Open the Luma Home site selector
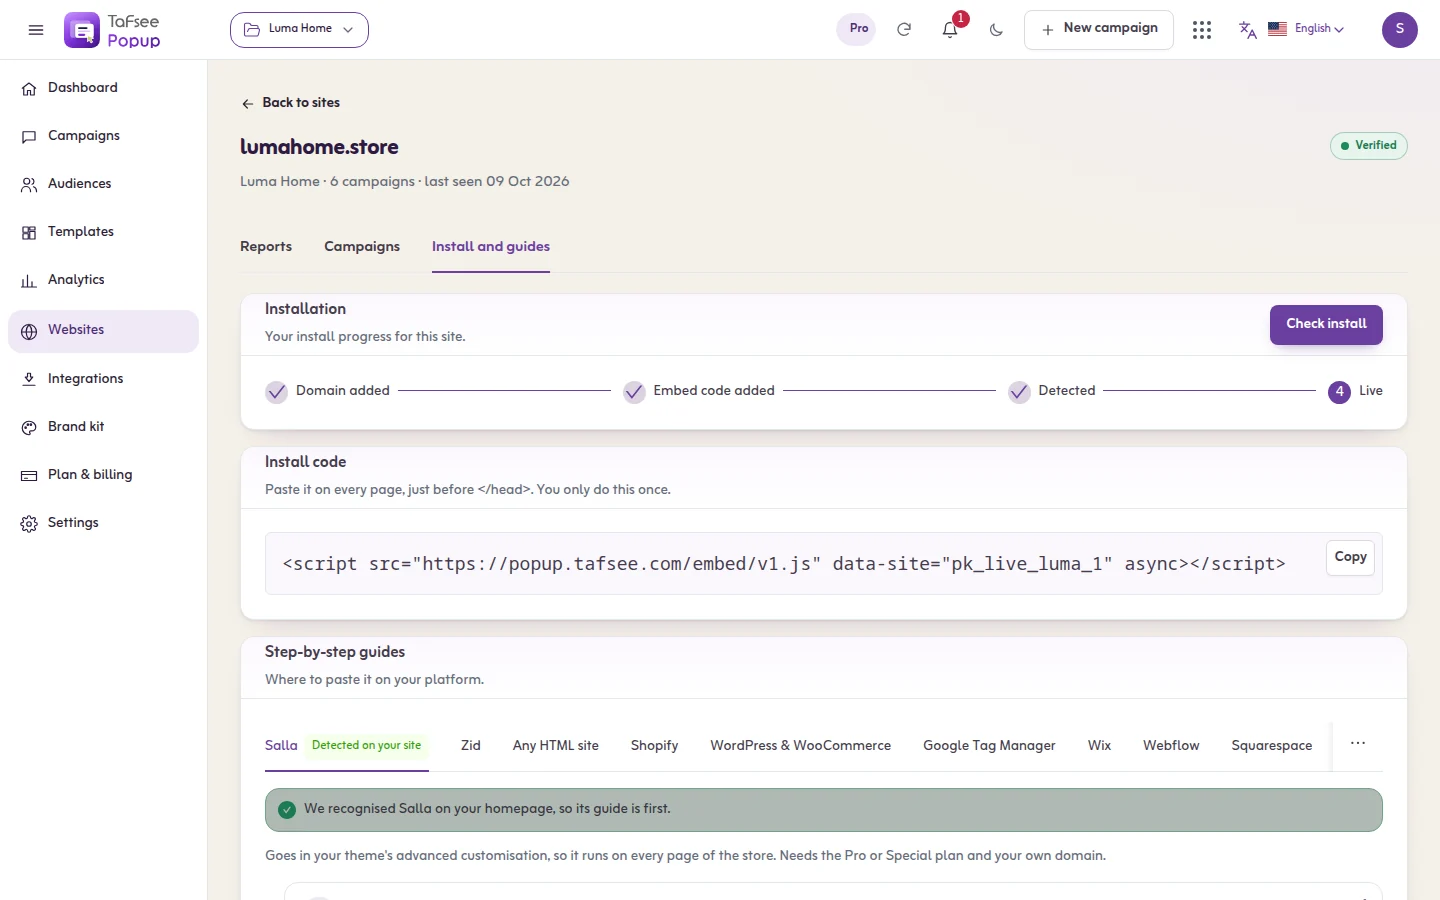1440x900 pixels. pos(299,29)
